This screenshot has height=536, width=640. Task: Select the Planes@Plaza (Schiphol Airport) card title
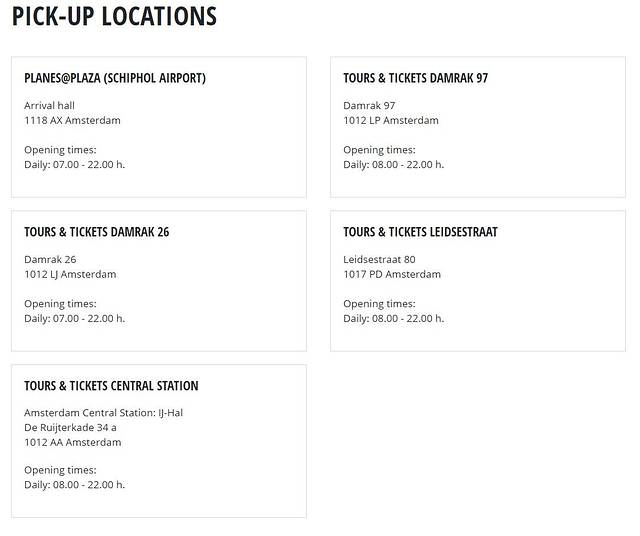[115, 78]
